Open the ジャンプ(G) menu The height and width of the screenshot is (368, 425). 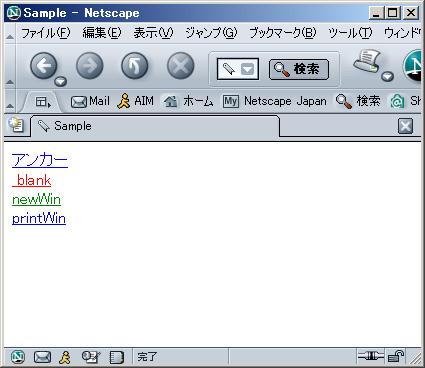point(211,33)
